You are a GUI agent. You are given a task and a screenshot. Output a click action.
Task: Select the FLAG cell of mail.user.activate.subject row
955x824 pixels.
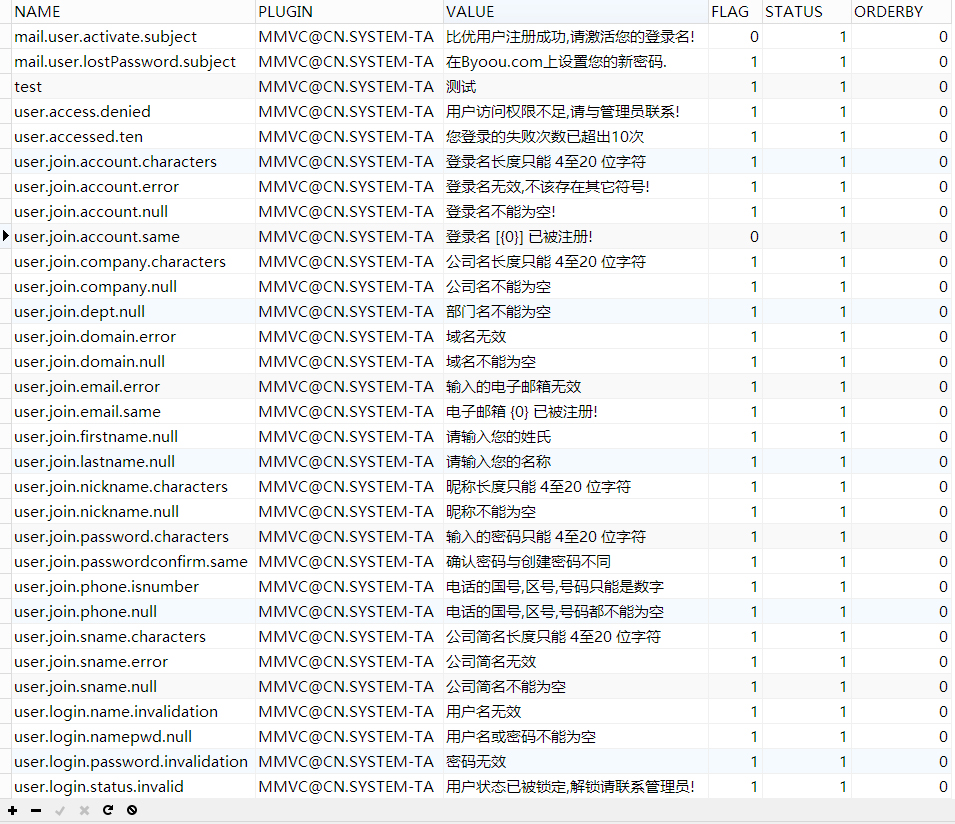734,37
